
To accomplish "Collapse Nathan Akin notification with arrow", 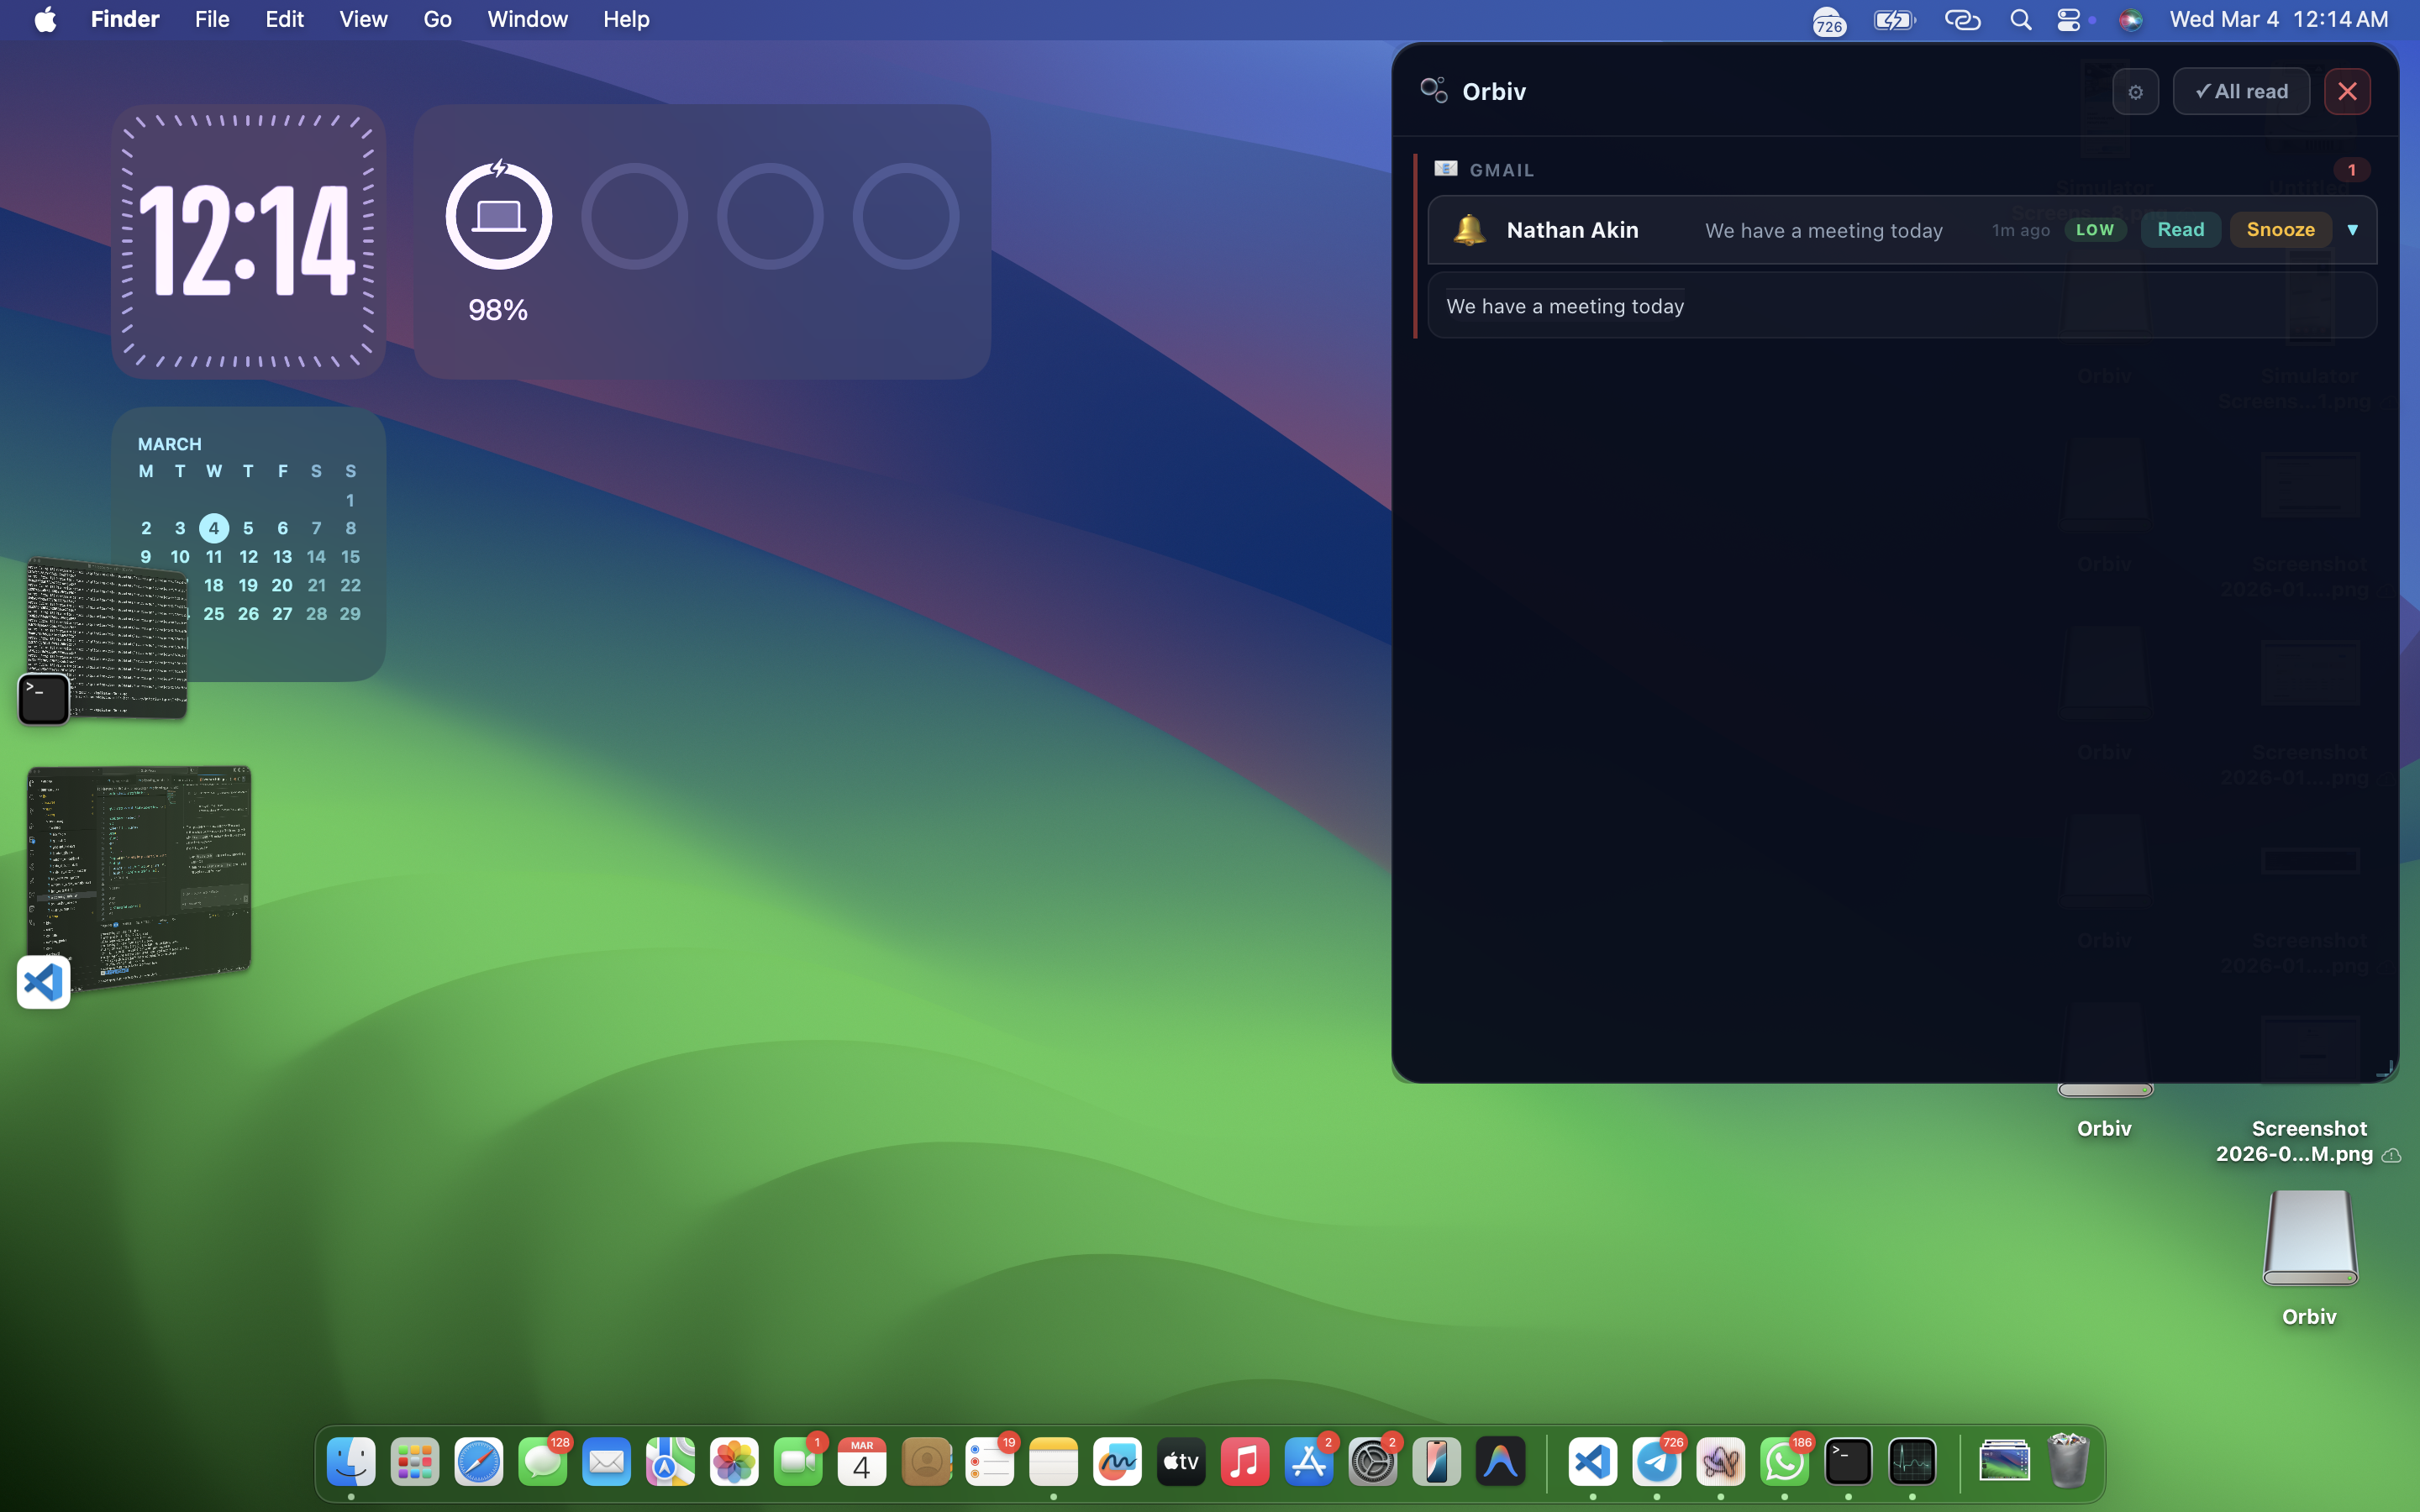I will tap(2352, 230).
